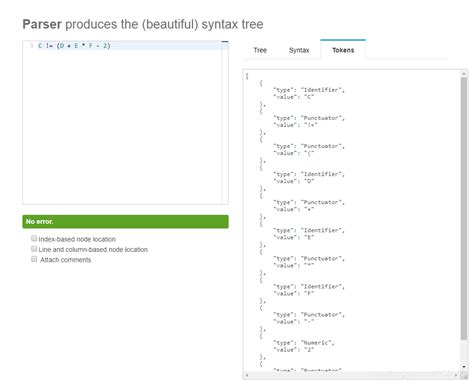Click the Numeric token type entry
The image size is (474, 382).
(304, 343)
